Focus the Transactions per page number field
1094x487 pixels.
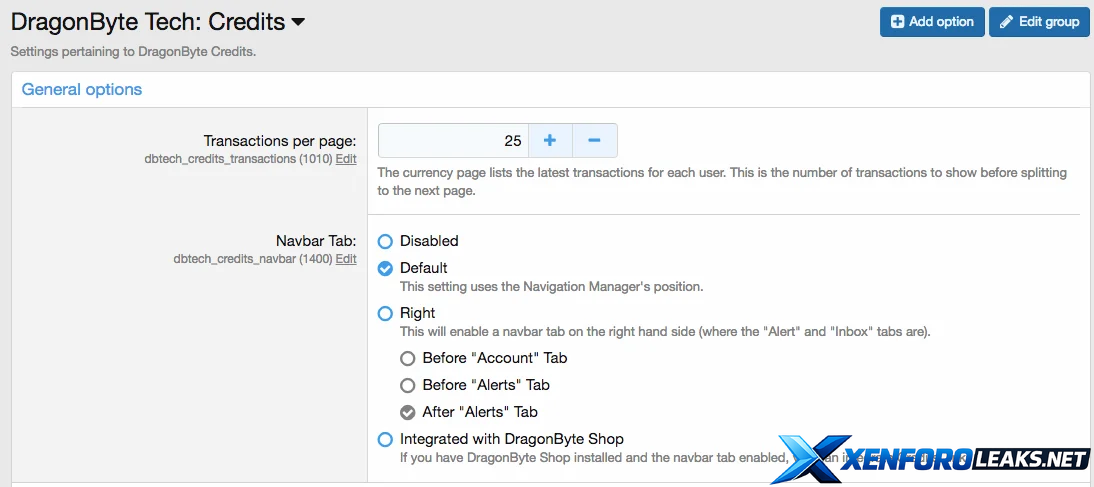point(453,141)
